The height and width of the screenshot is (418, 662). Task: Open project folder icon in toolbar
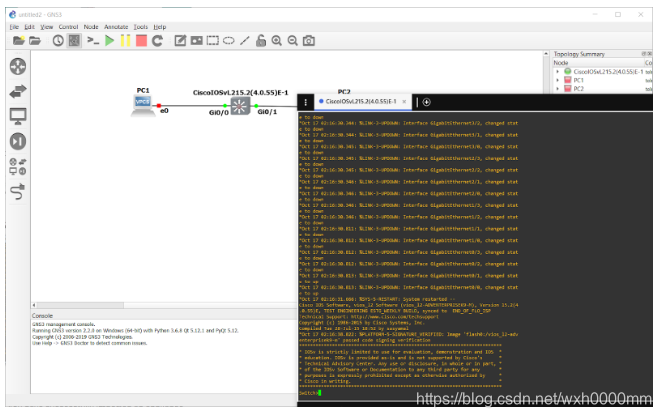(35, 41)
